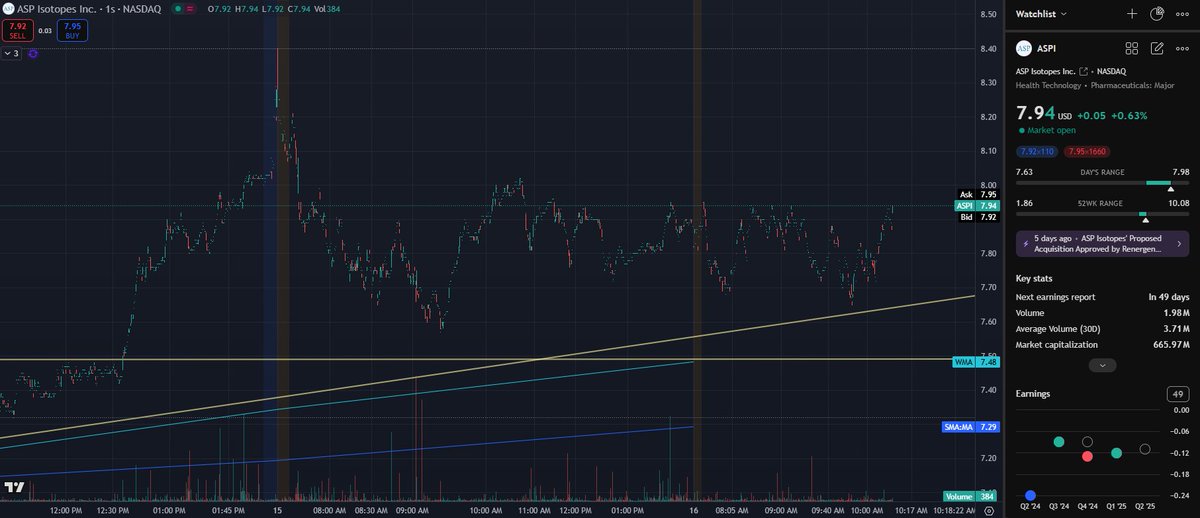Open the ASPI details three-dots menu
The width and height of the screenshot is (1200, 518).
click(1183, 48)
